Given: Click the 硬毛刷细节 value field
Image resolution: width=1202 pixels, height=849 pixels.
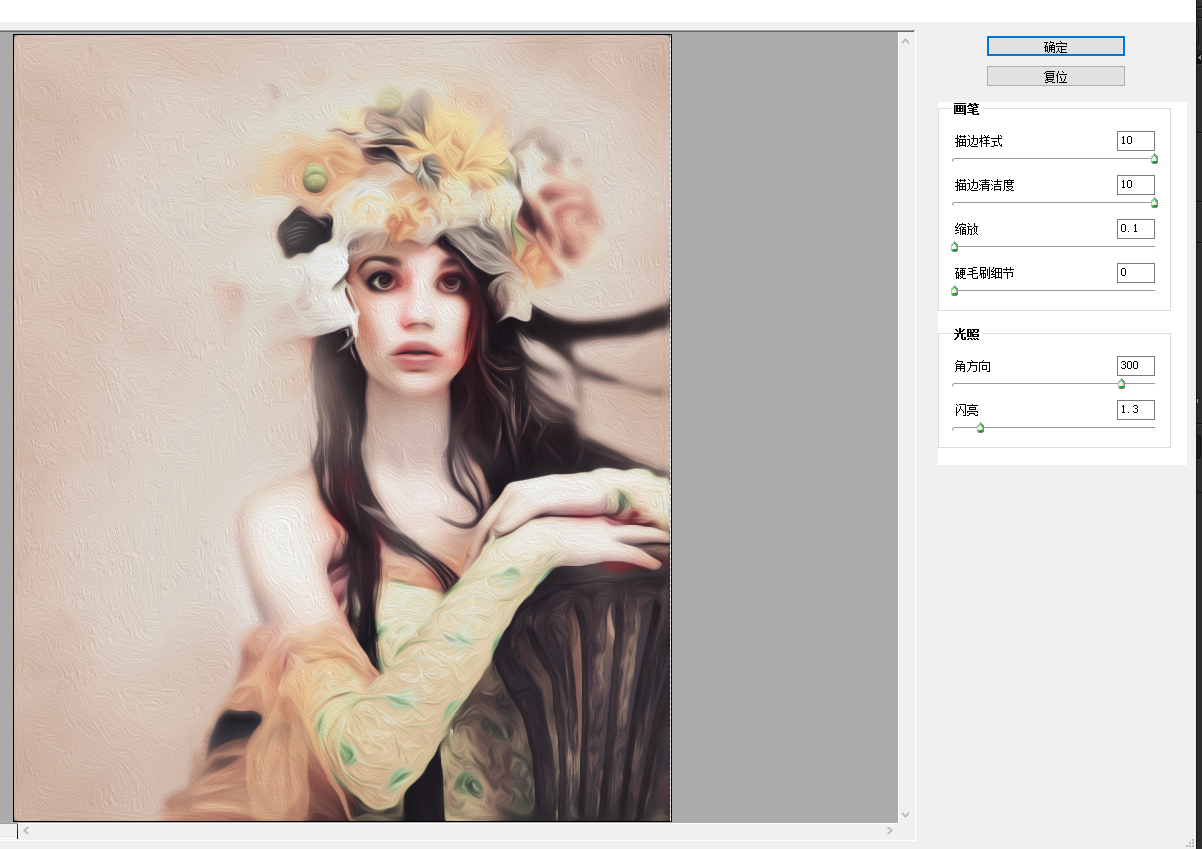Looking at the screenshot, I should (x=1135, y=273).
